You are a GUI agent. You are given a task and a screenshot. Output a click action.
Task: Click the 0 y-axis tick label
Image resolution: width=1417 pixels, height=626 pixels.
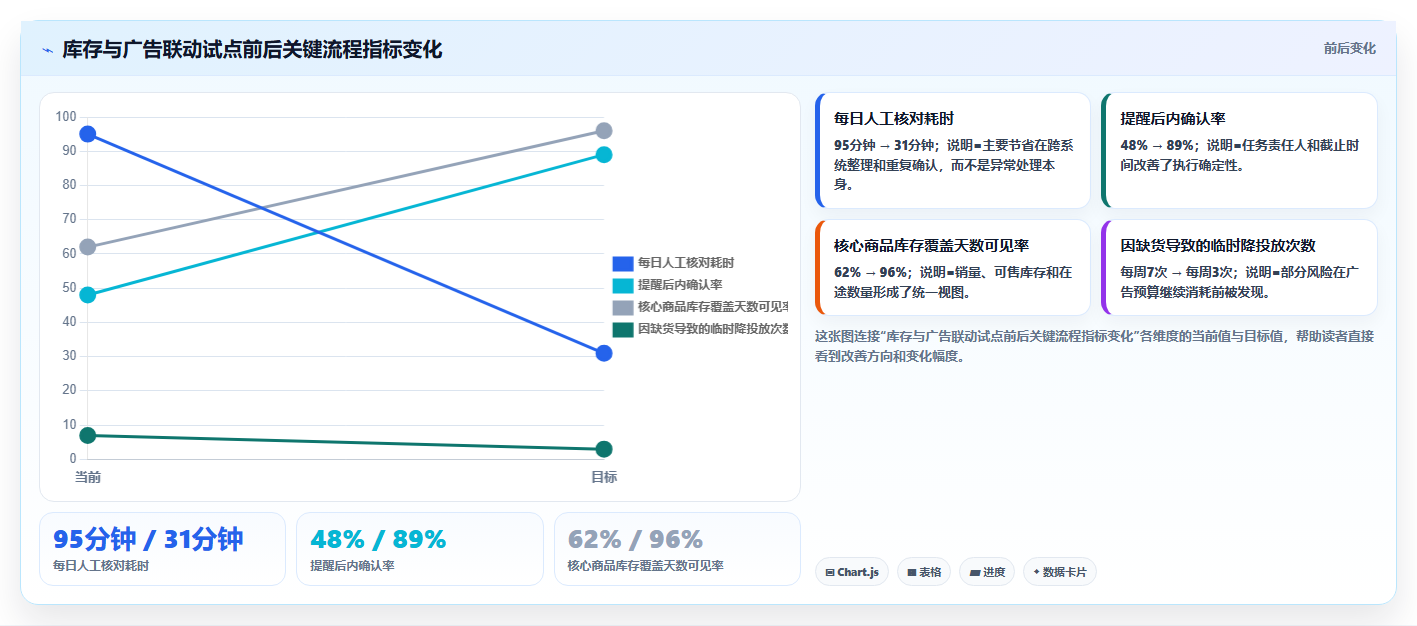click(x=72, y=459)
